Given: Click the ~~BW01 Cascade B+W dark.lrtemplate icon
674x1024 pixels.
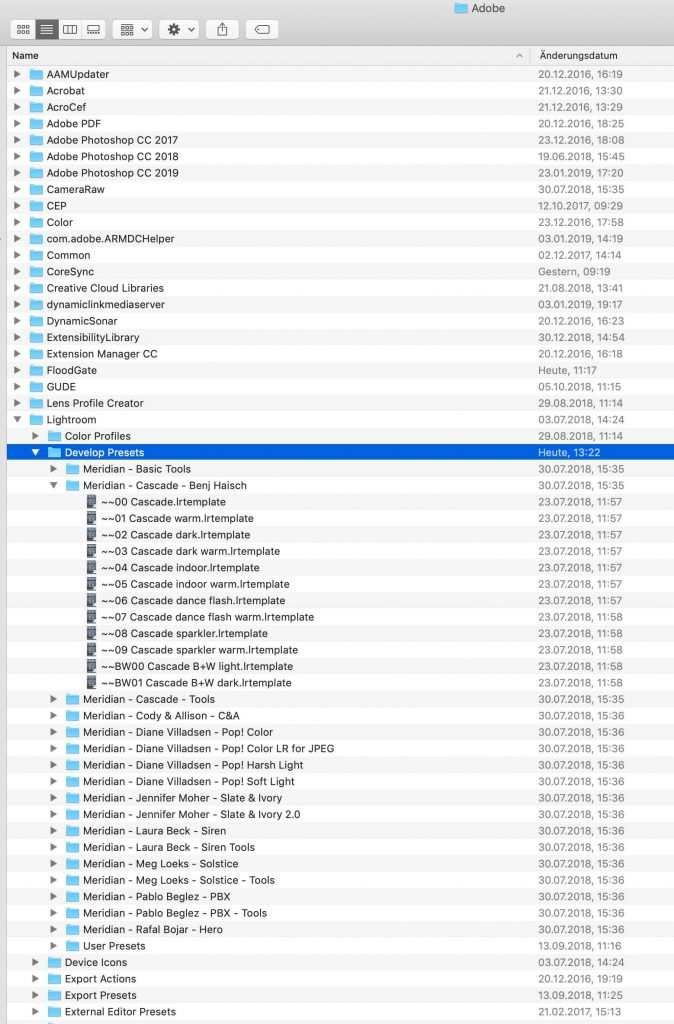Looking at the screenshot, I should [x=91, y=683].
